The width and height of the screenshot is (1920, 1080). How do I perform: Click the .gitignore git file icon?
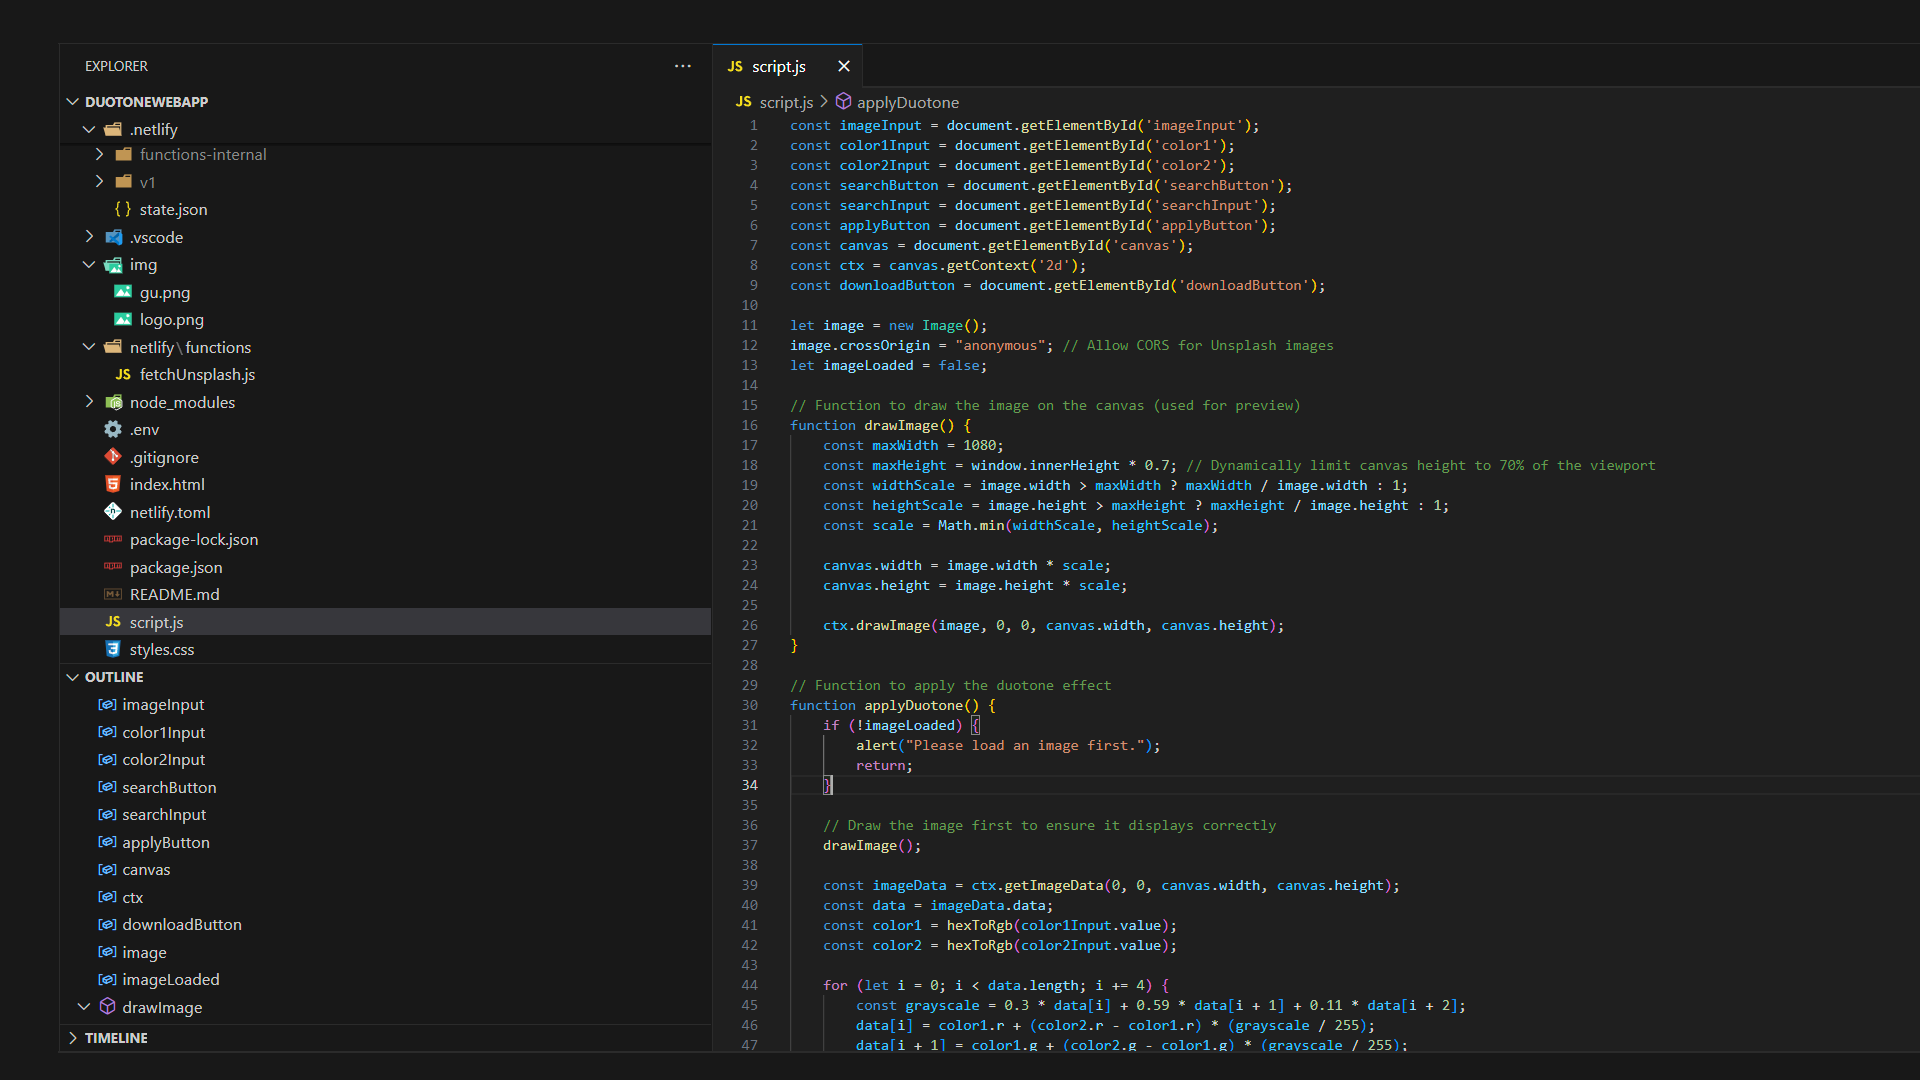[113, 457]
